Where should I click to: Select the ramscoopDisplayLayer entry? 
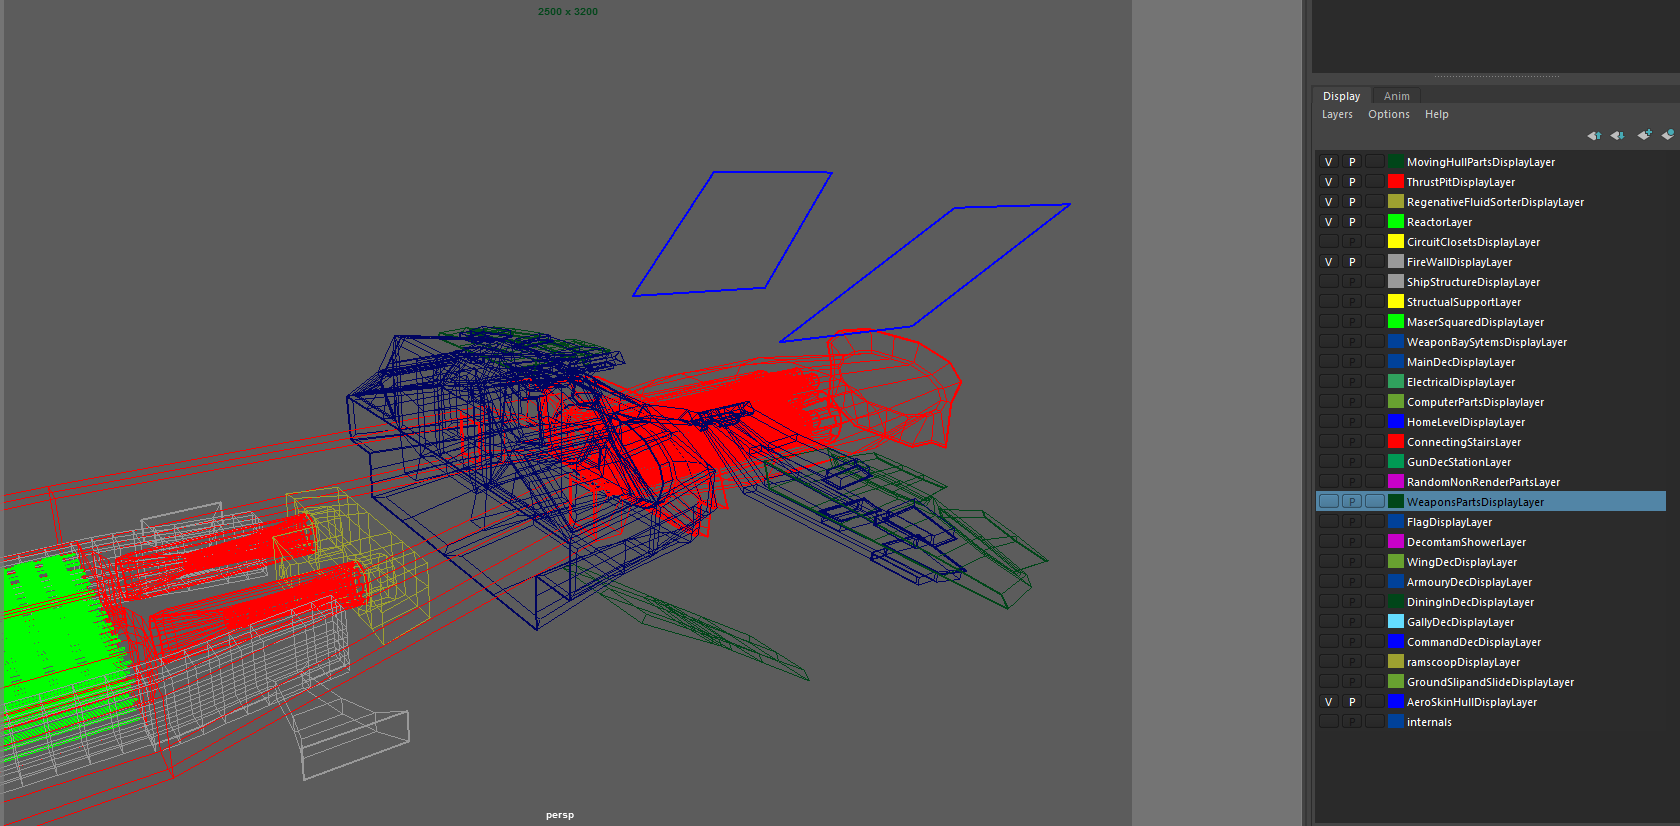click(1463, 662)
